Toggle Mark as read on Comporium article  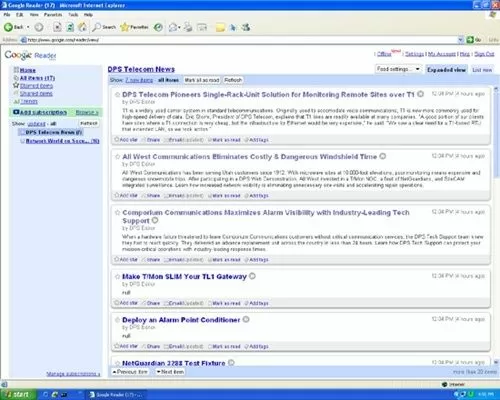224,260
